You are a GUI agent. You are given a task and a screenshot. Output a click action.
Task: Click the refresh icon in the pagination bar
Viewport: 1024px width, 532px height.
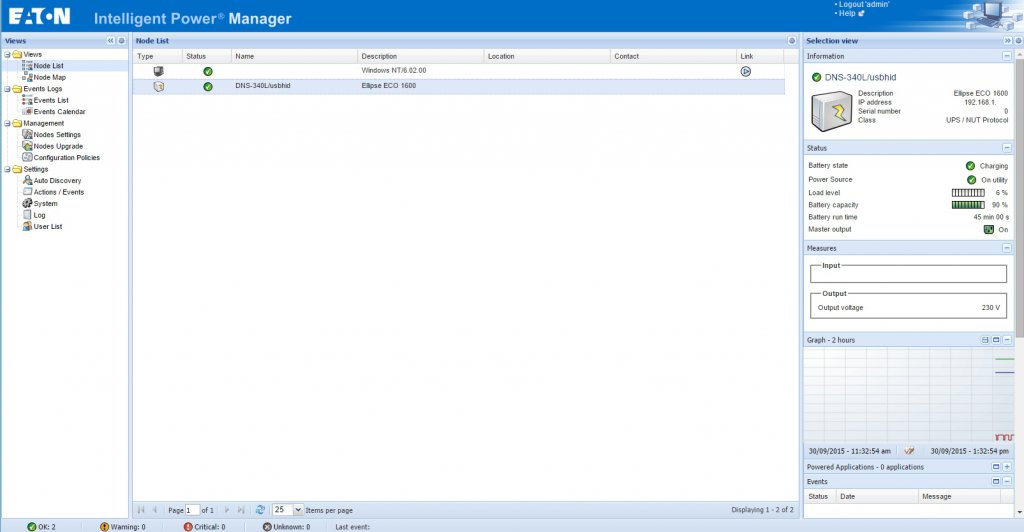(x=260, y=510)
